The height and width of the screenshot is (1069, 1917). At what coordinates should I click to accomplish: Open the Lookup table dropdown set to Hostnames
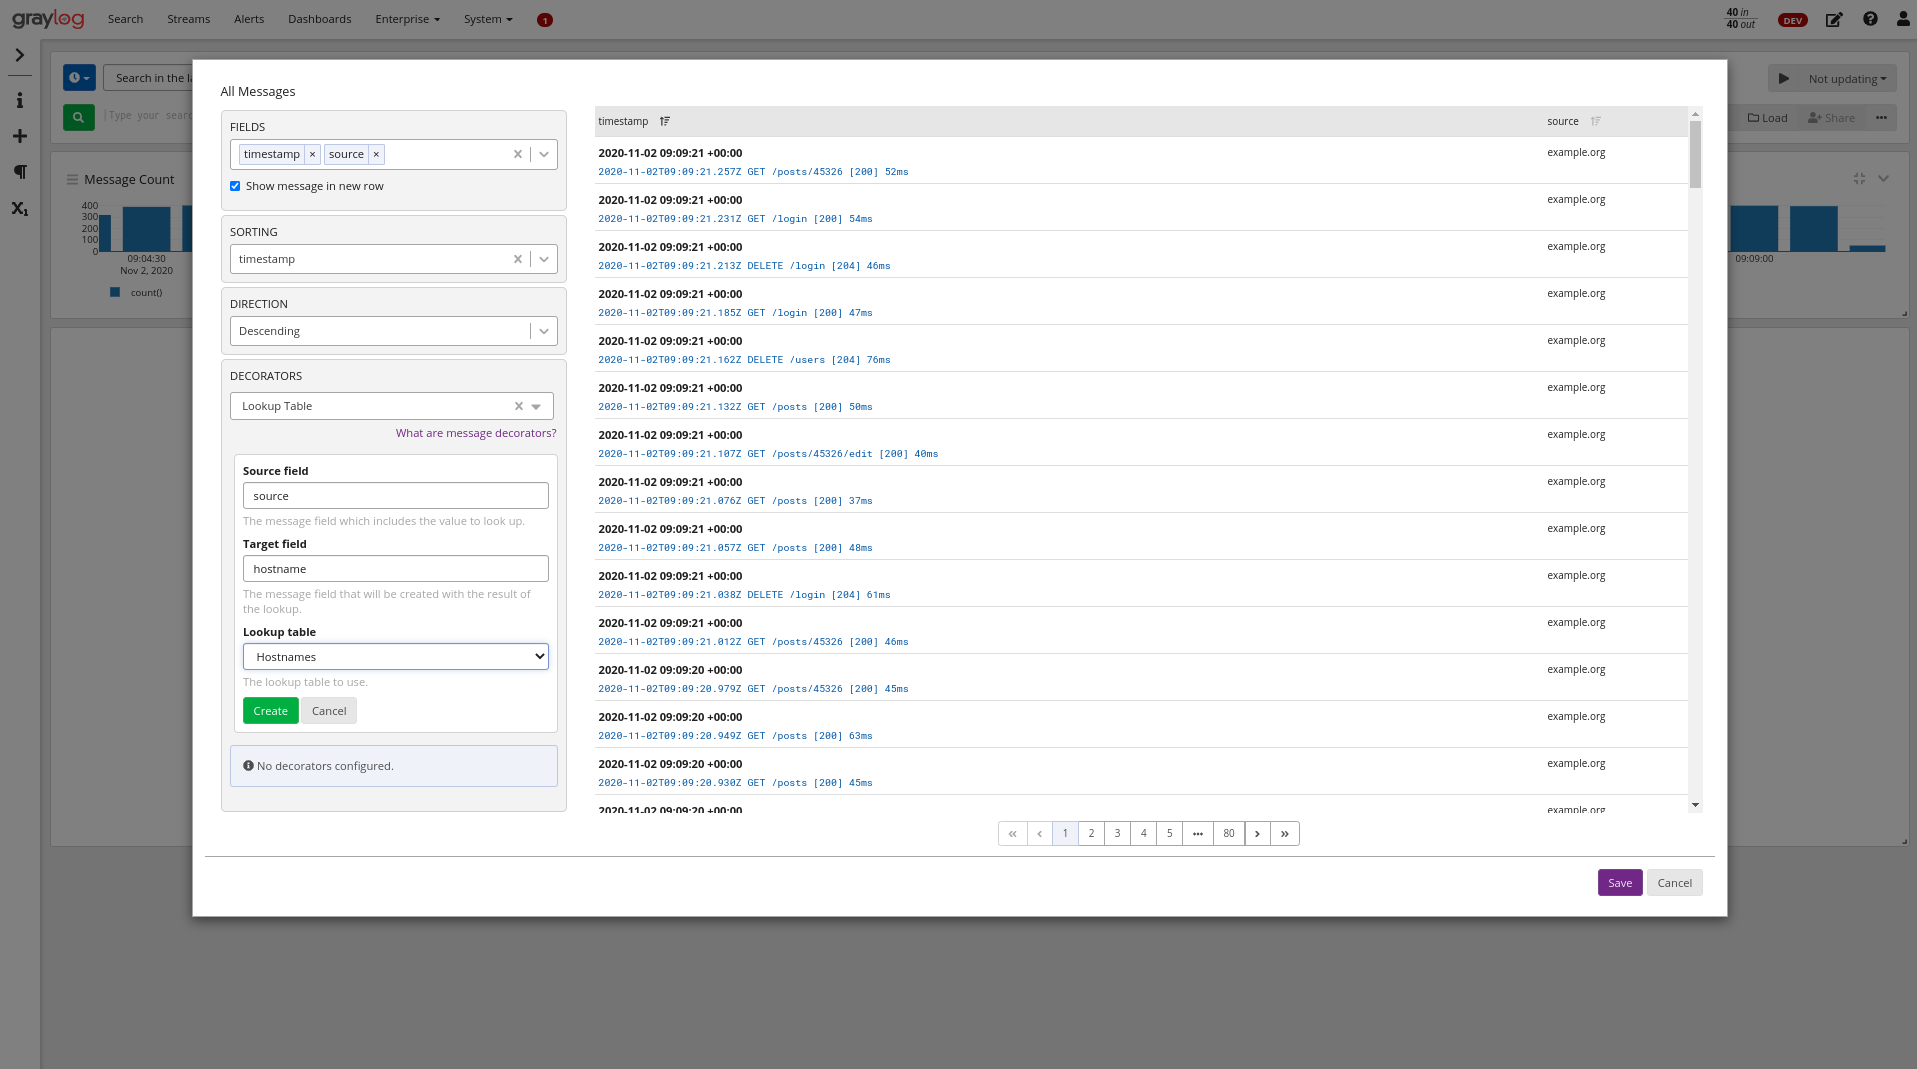coord(395,656)
